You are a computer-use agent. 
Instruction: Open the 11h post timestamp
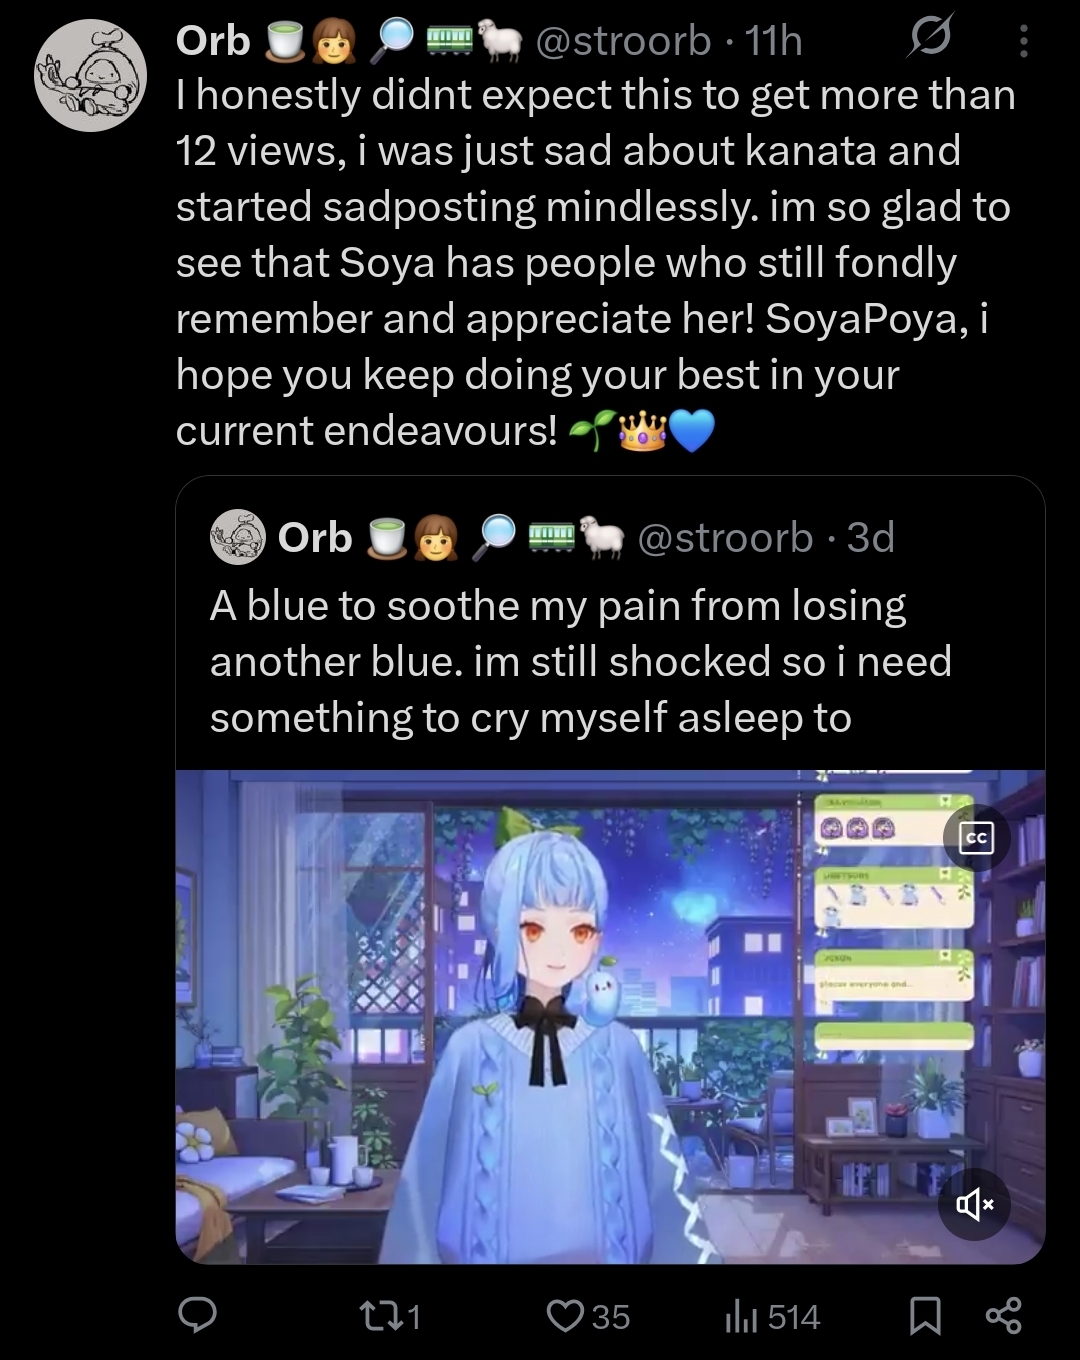coord(774,41)
